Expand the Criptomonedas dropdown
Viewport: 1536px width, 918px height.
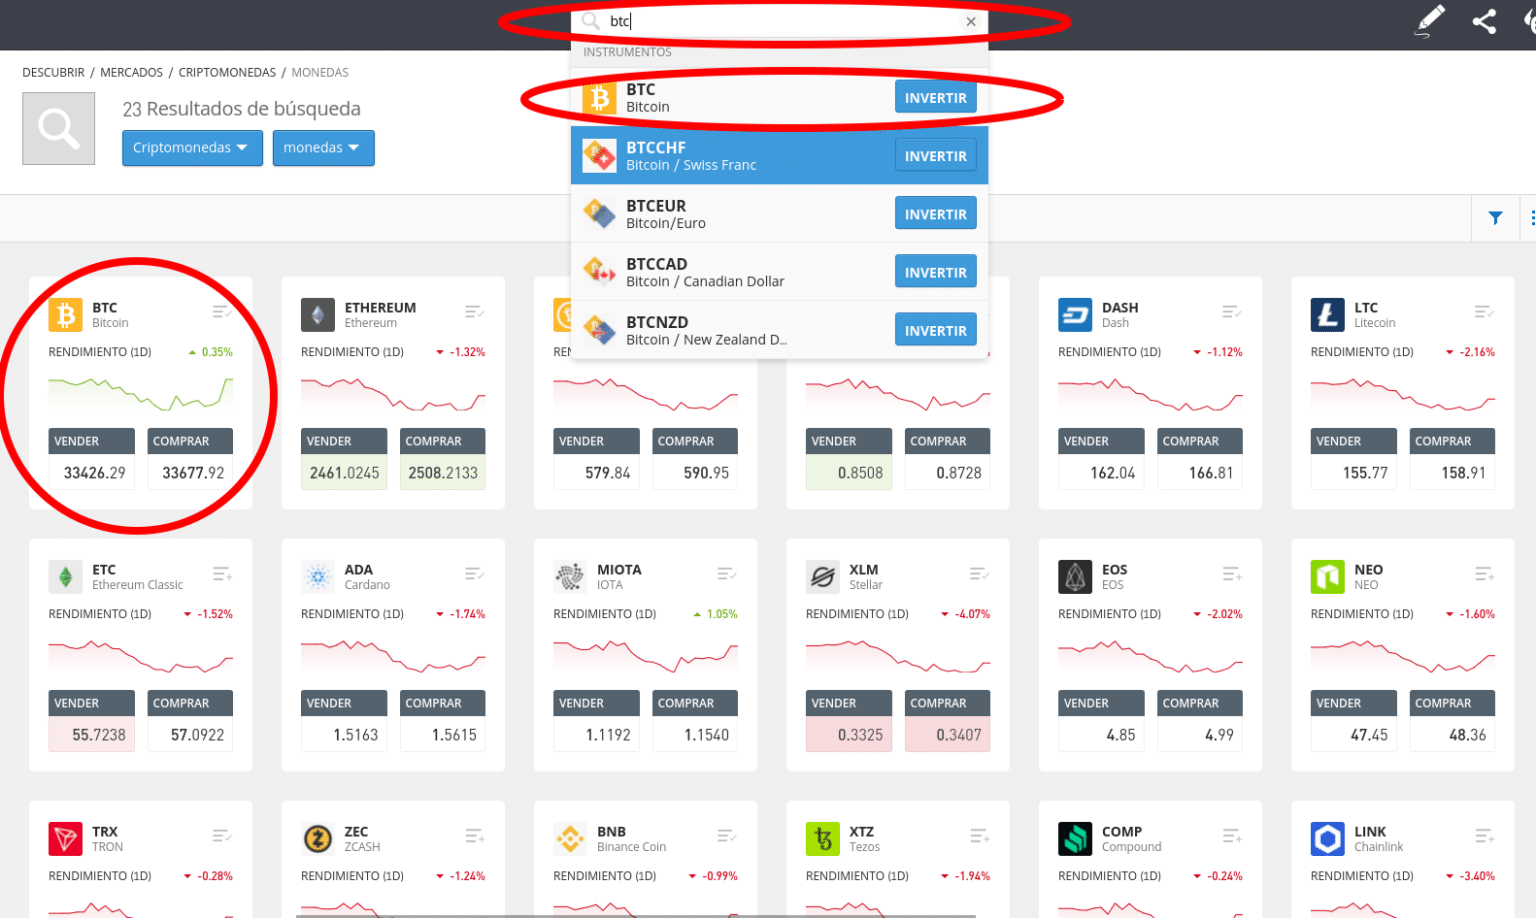192,148
